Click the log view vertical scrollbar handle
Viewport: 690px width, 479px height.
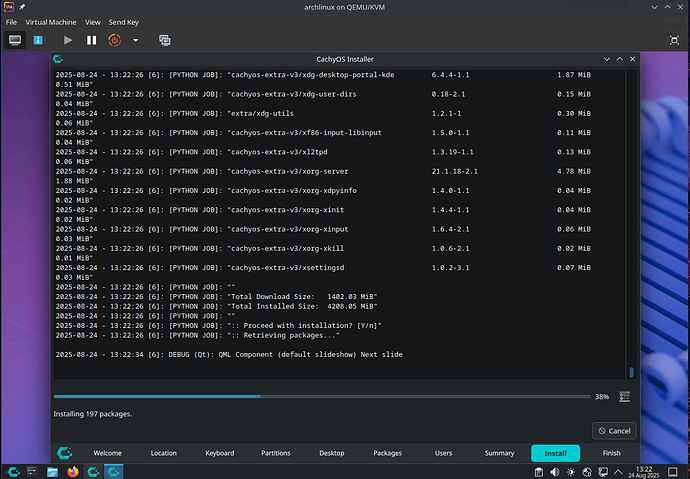(x=631, y=372)
